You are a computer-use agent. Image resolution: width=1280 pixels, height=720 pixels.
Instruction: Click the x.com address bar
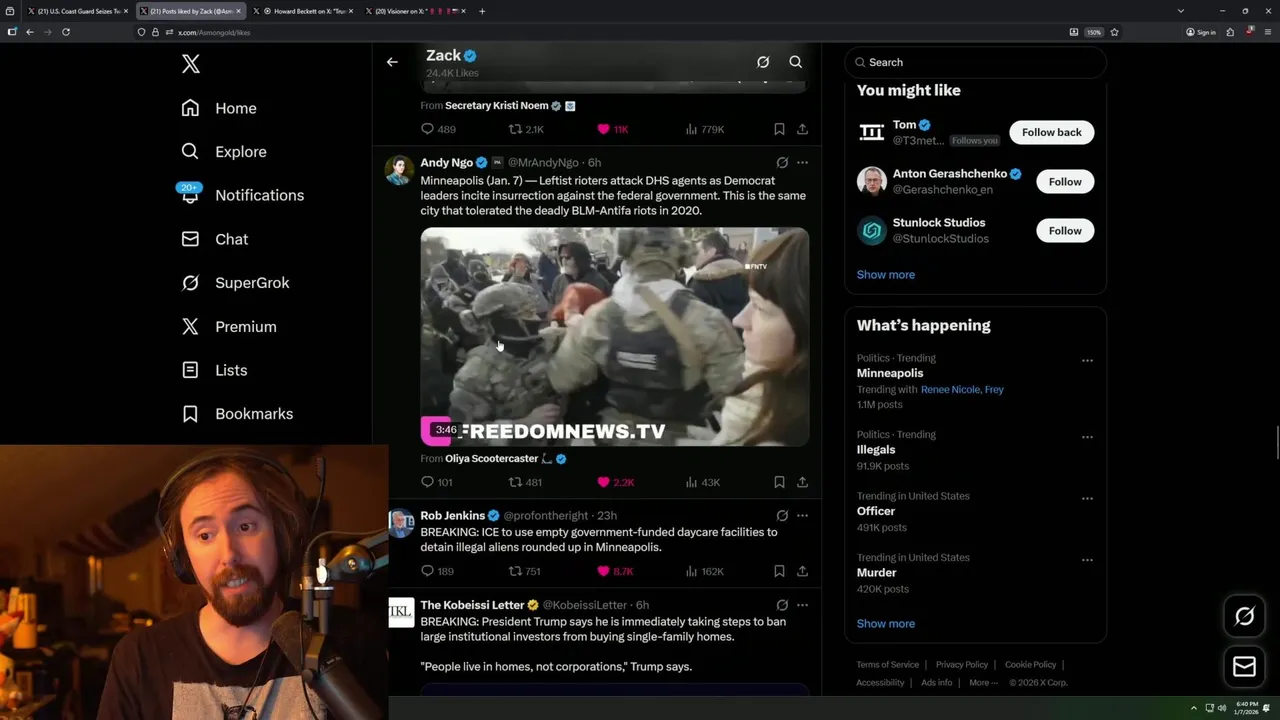(x=600, y=32)
